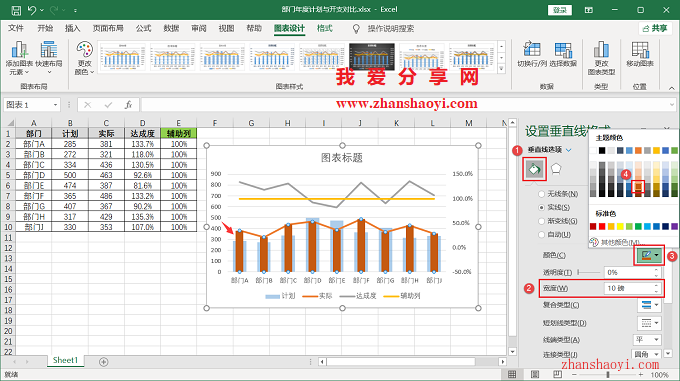Click the Undo arrow icon
Viewport: 680px width, 381px height.
click(32, 10)
